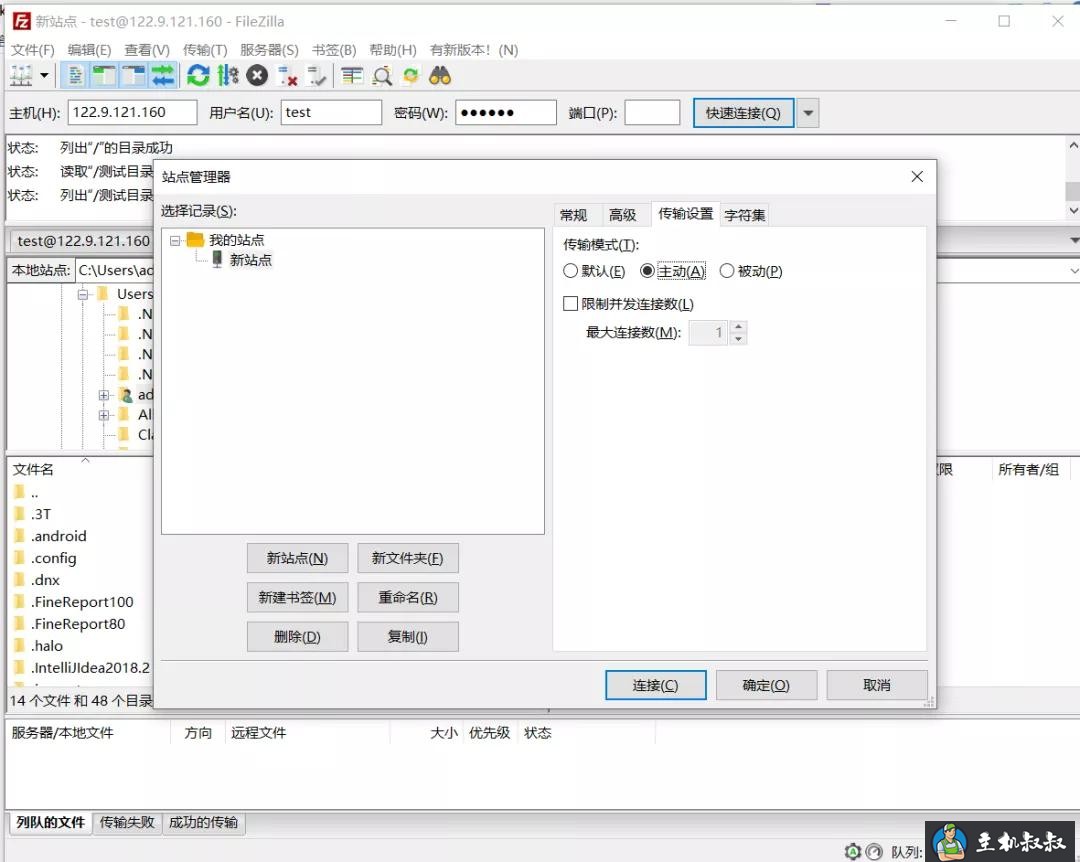Switch to 列队的文件 queue tab
The height and width of the screenshot is (862, 1080).
coord(50,822)
